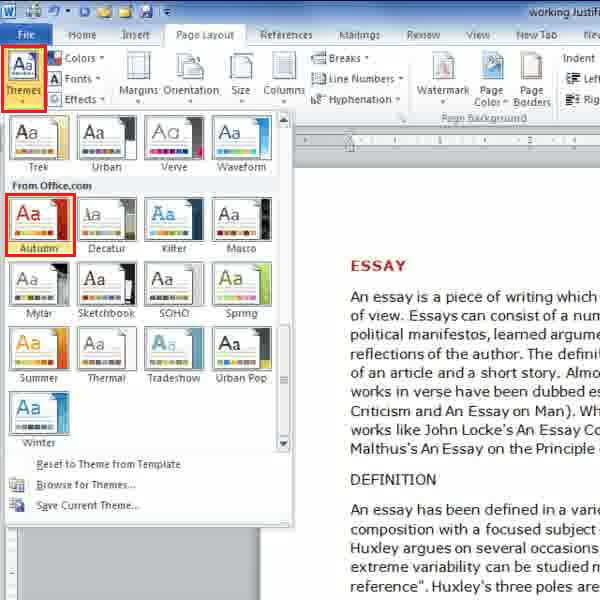Click the first-line indent marker on the ruler

pyautogui.click(x=349, y=138)
